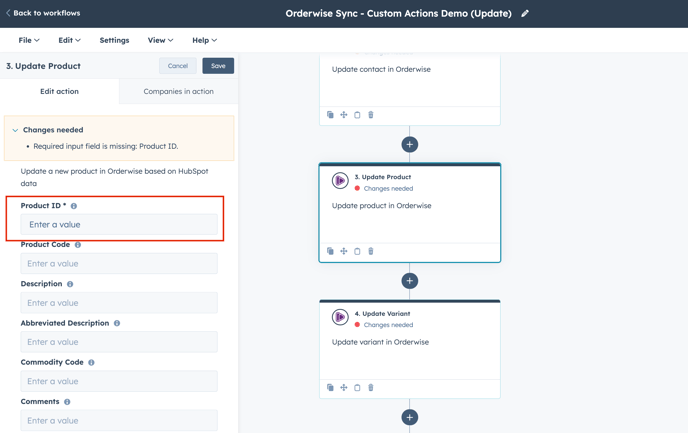Add an action above Update Product
This screenshot has height=433, width=688.
click(409, 144)
